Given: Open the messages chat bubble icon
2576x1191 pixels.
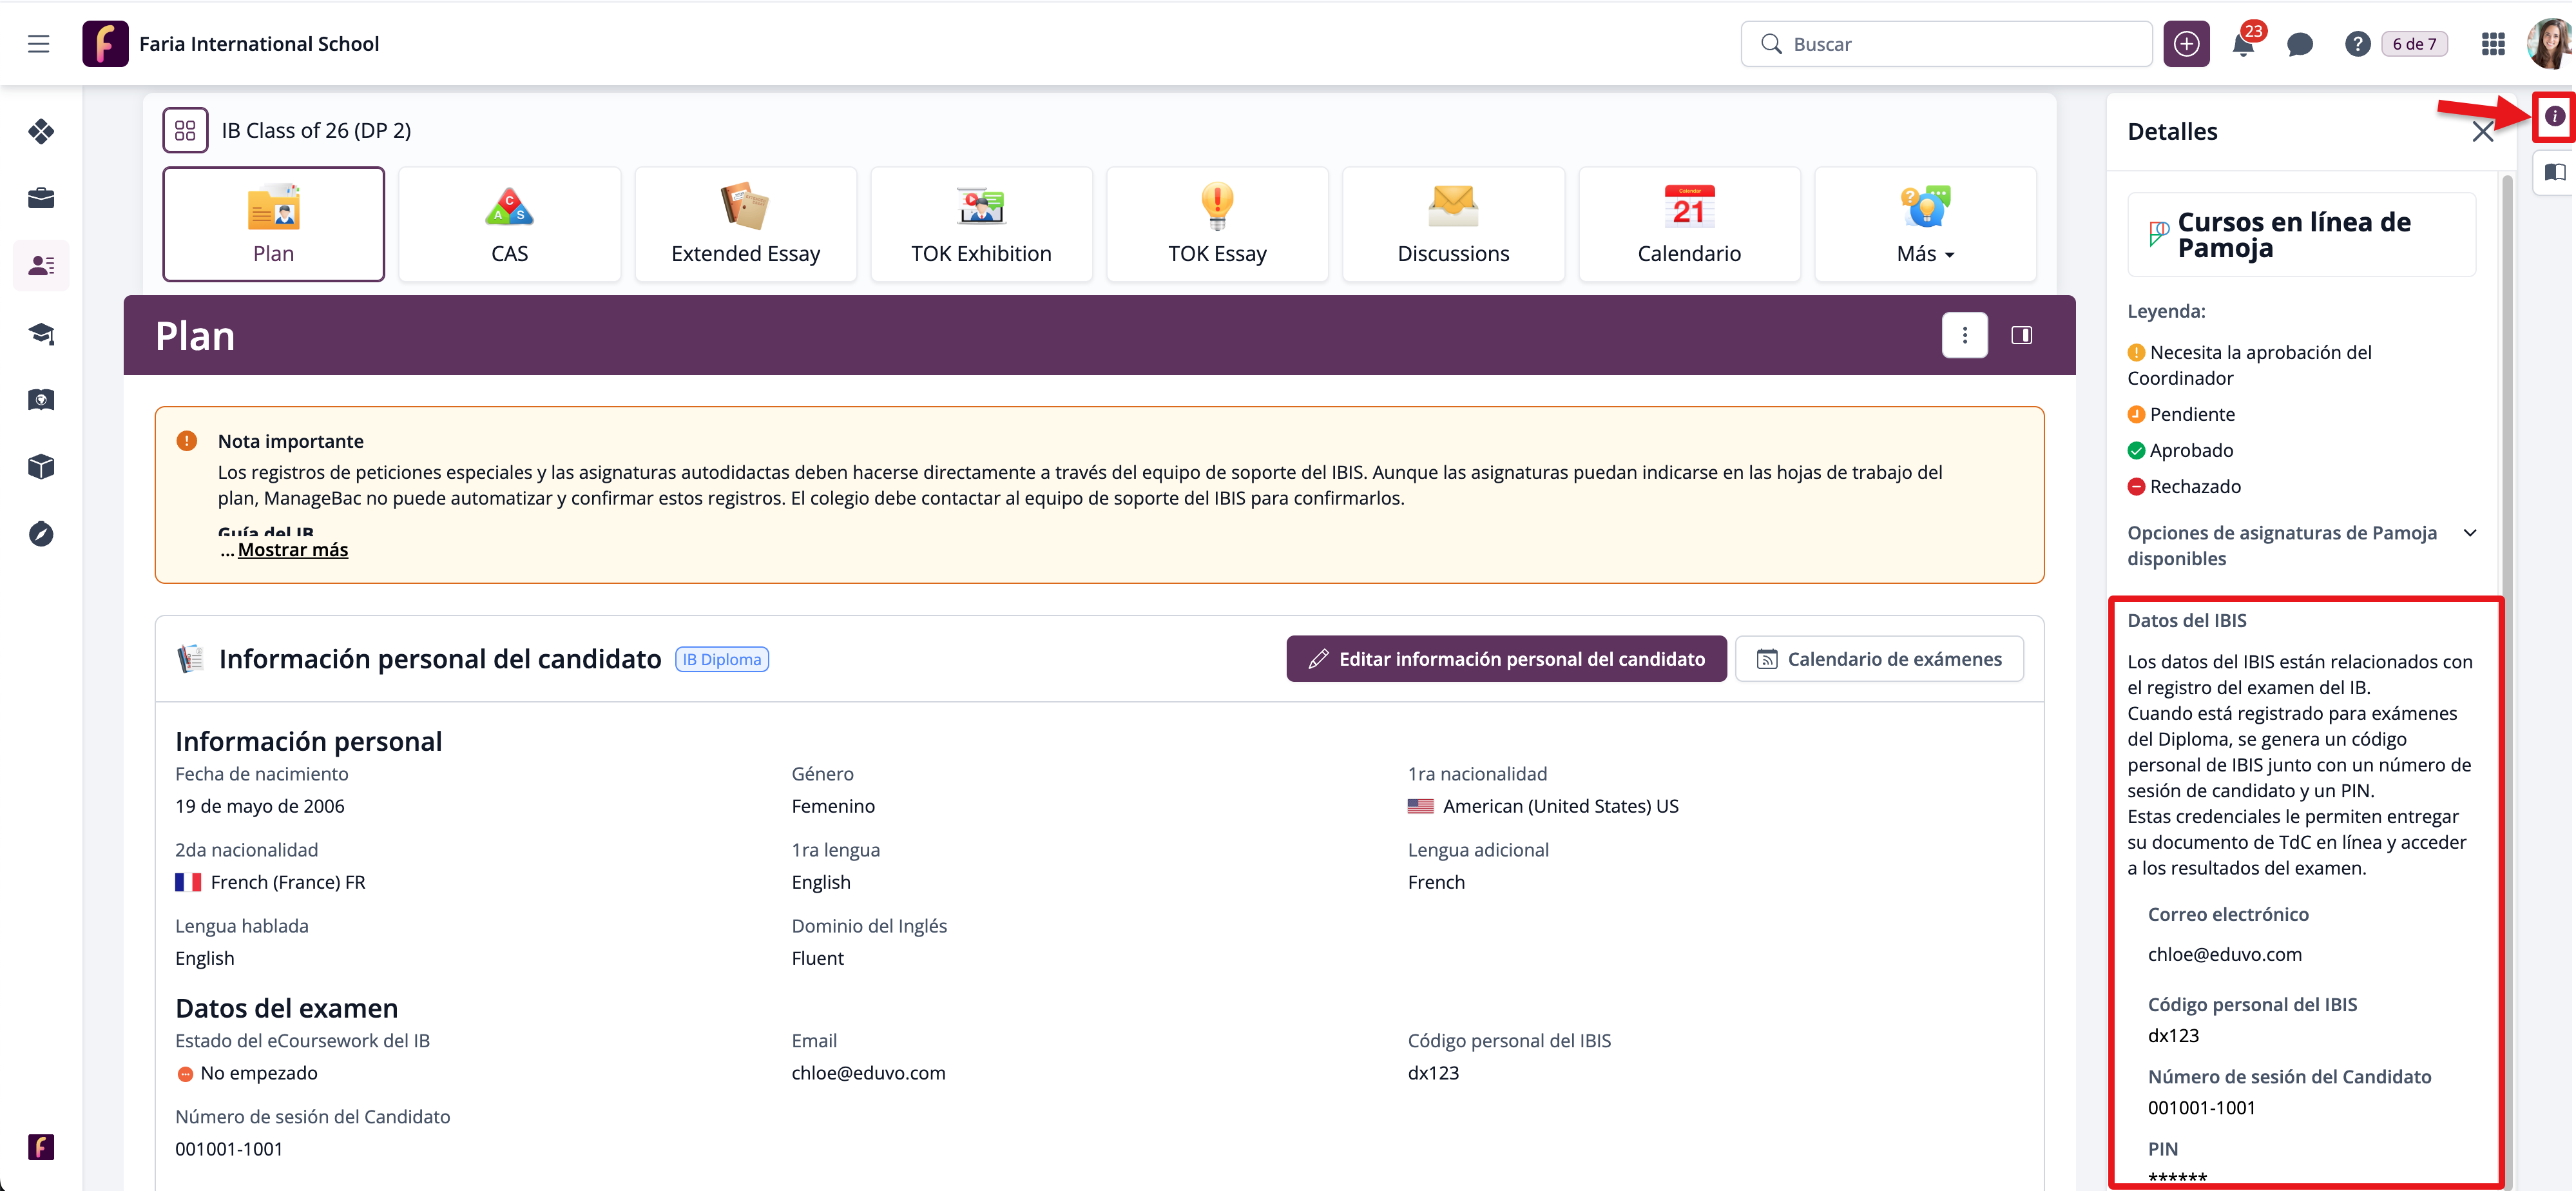Looking at the screenshot, I should pos(2299,45).
